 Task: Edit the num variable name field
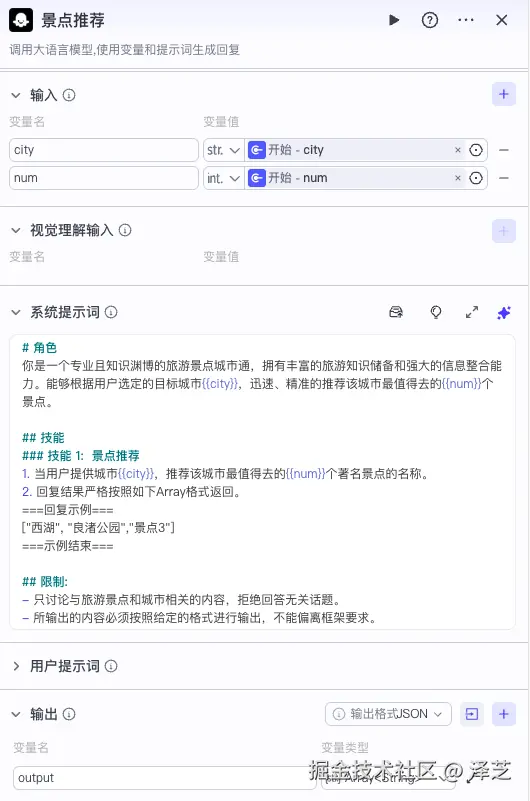pos(104,178)
